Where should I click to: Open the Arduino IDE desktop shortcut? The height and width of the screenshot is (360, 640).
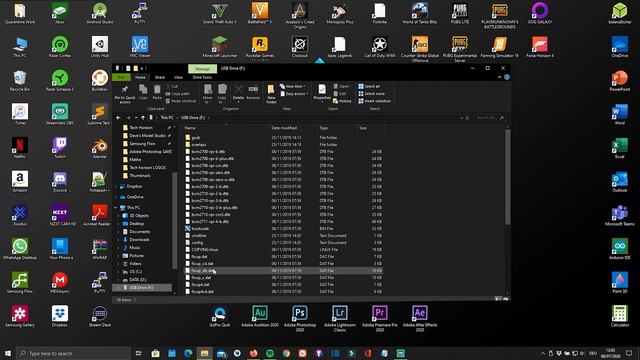click(620, 249)
